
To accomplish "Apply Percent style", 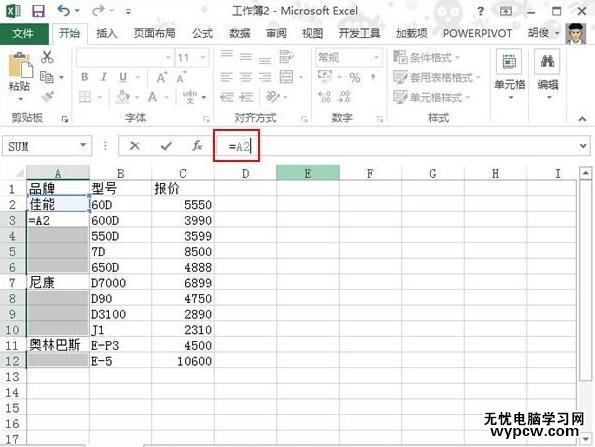I will pyautogui.click(x=355, y=78).
